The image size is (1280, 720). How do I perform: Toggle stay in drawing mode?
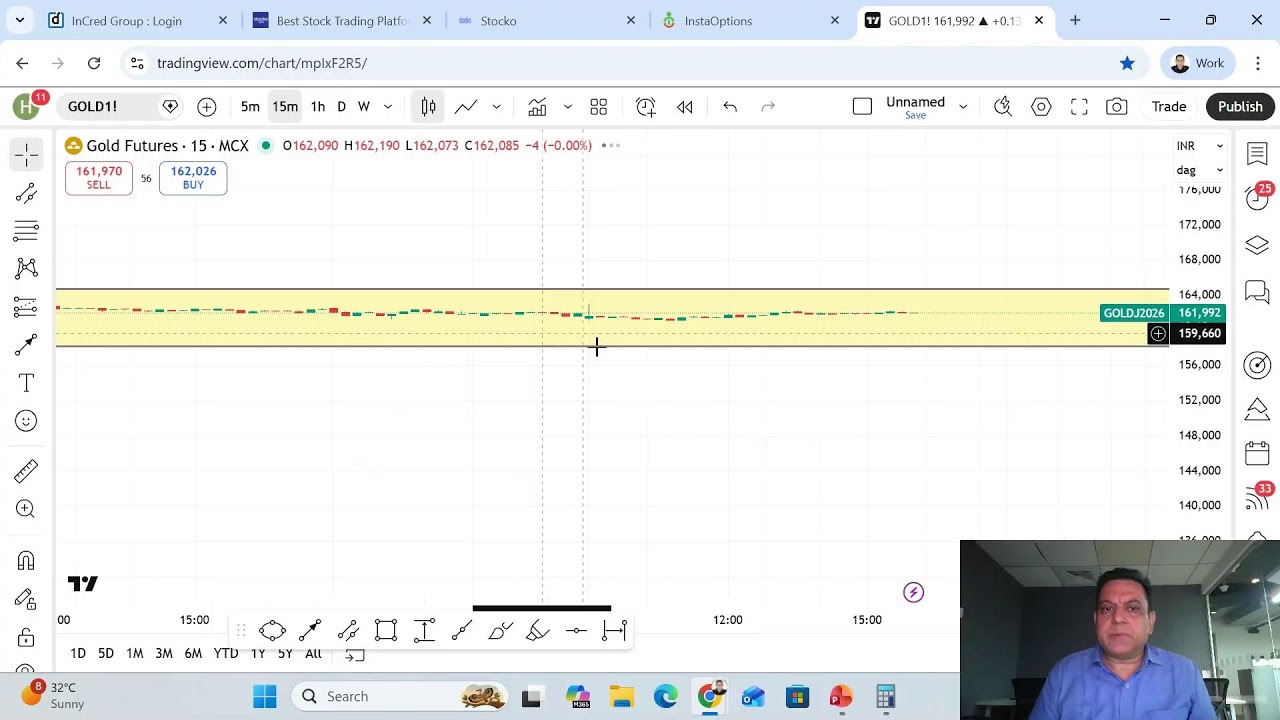click(26, 599)
